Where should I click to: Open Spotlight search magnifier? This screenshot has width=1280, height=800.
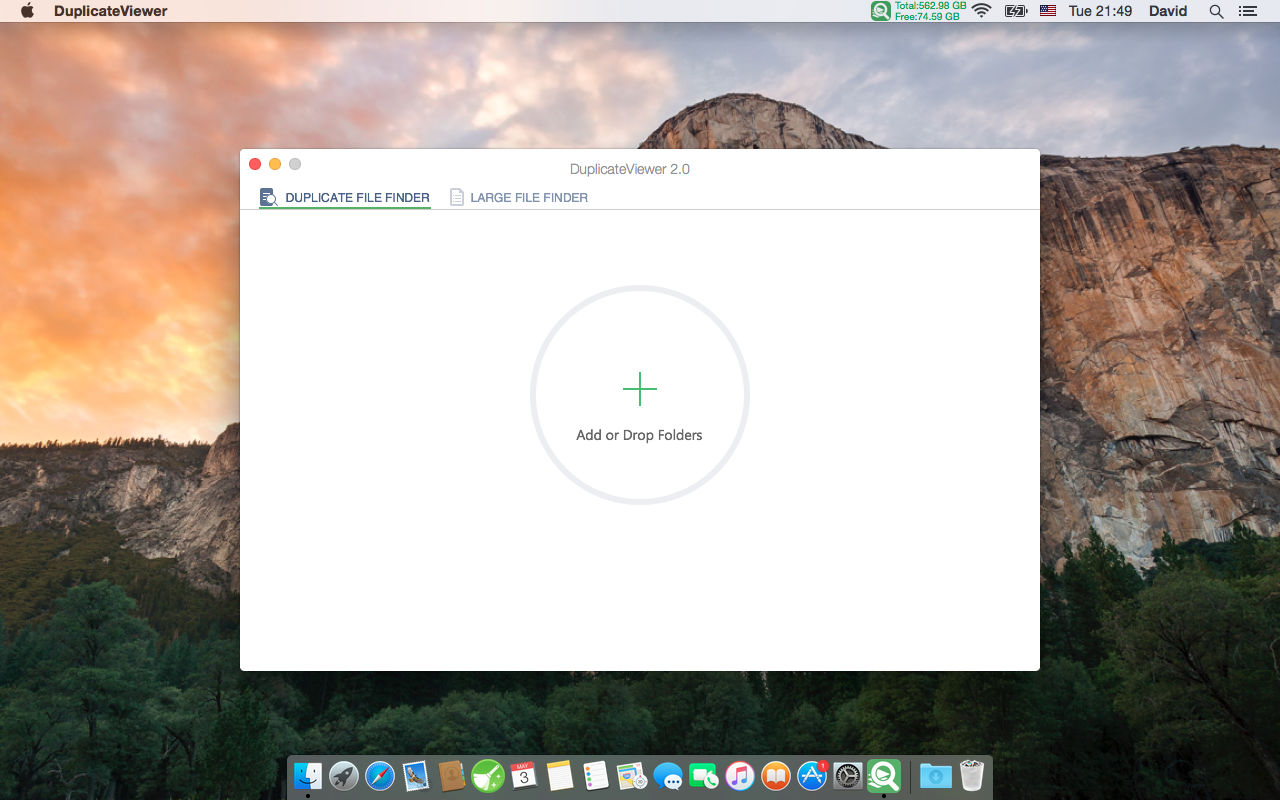[x=1216, y=11]
